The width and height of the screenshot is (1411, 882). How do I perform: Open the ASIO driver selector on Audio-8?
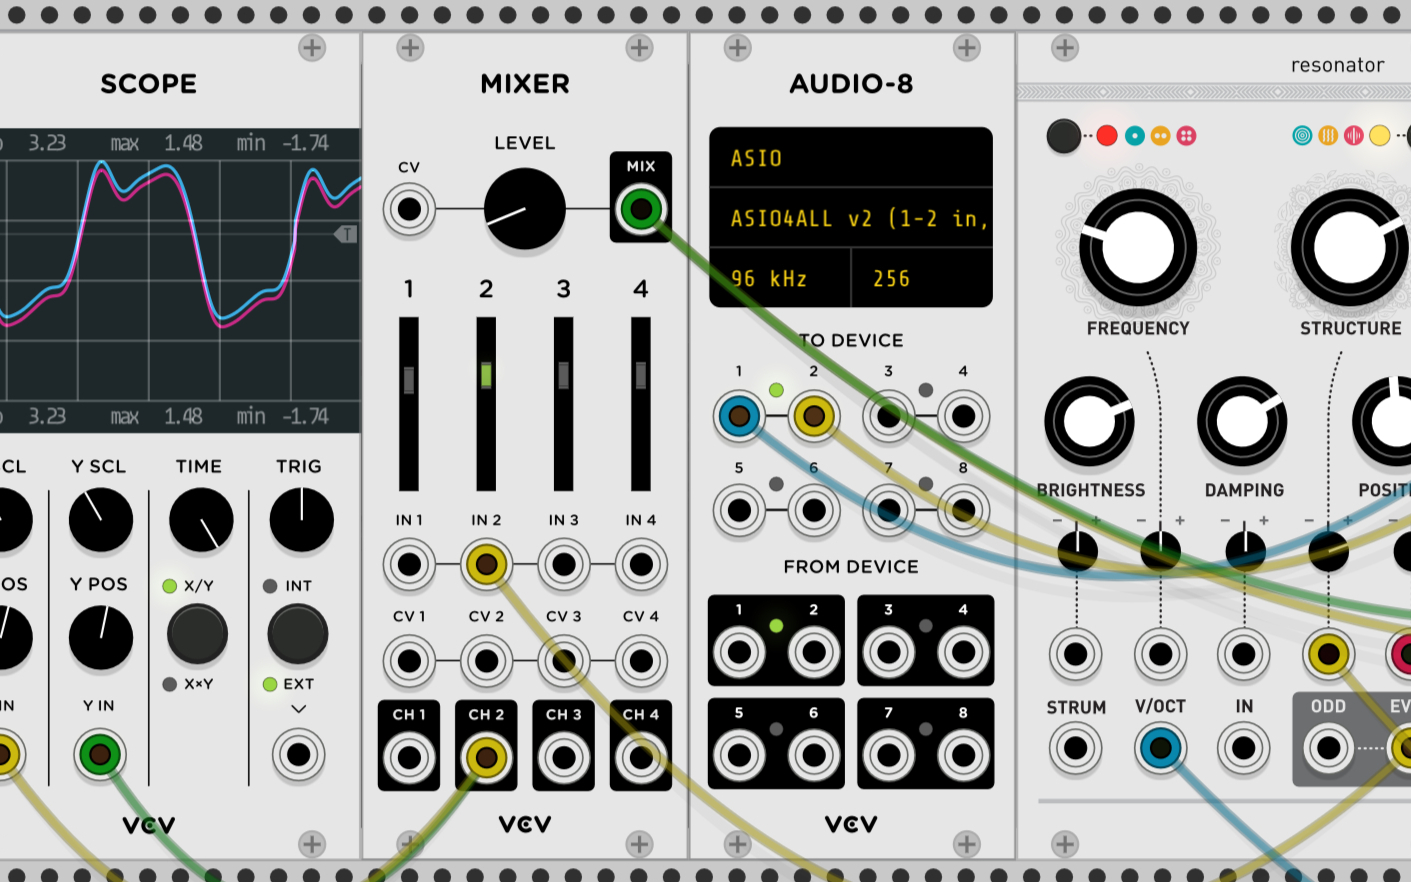pos(850,158)
